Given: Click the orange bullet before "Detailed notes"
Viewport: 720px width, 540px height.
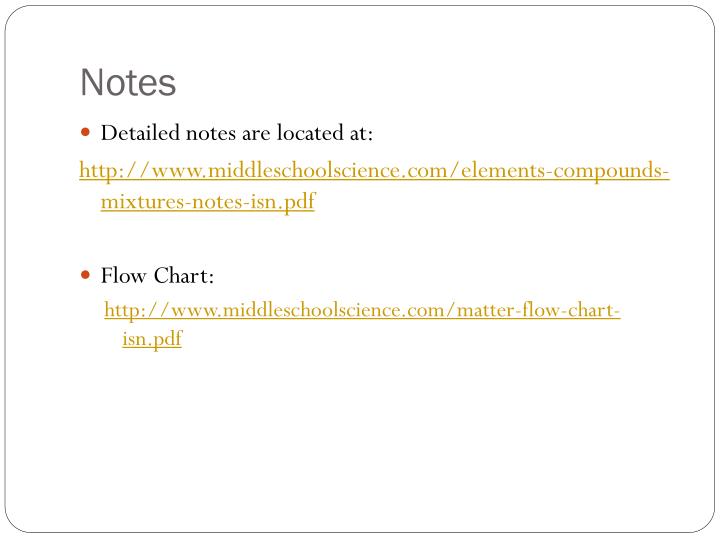Looking at the screenshot, I should (x=85, y=133).
